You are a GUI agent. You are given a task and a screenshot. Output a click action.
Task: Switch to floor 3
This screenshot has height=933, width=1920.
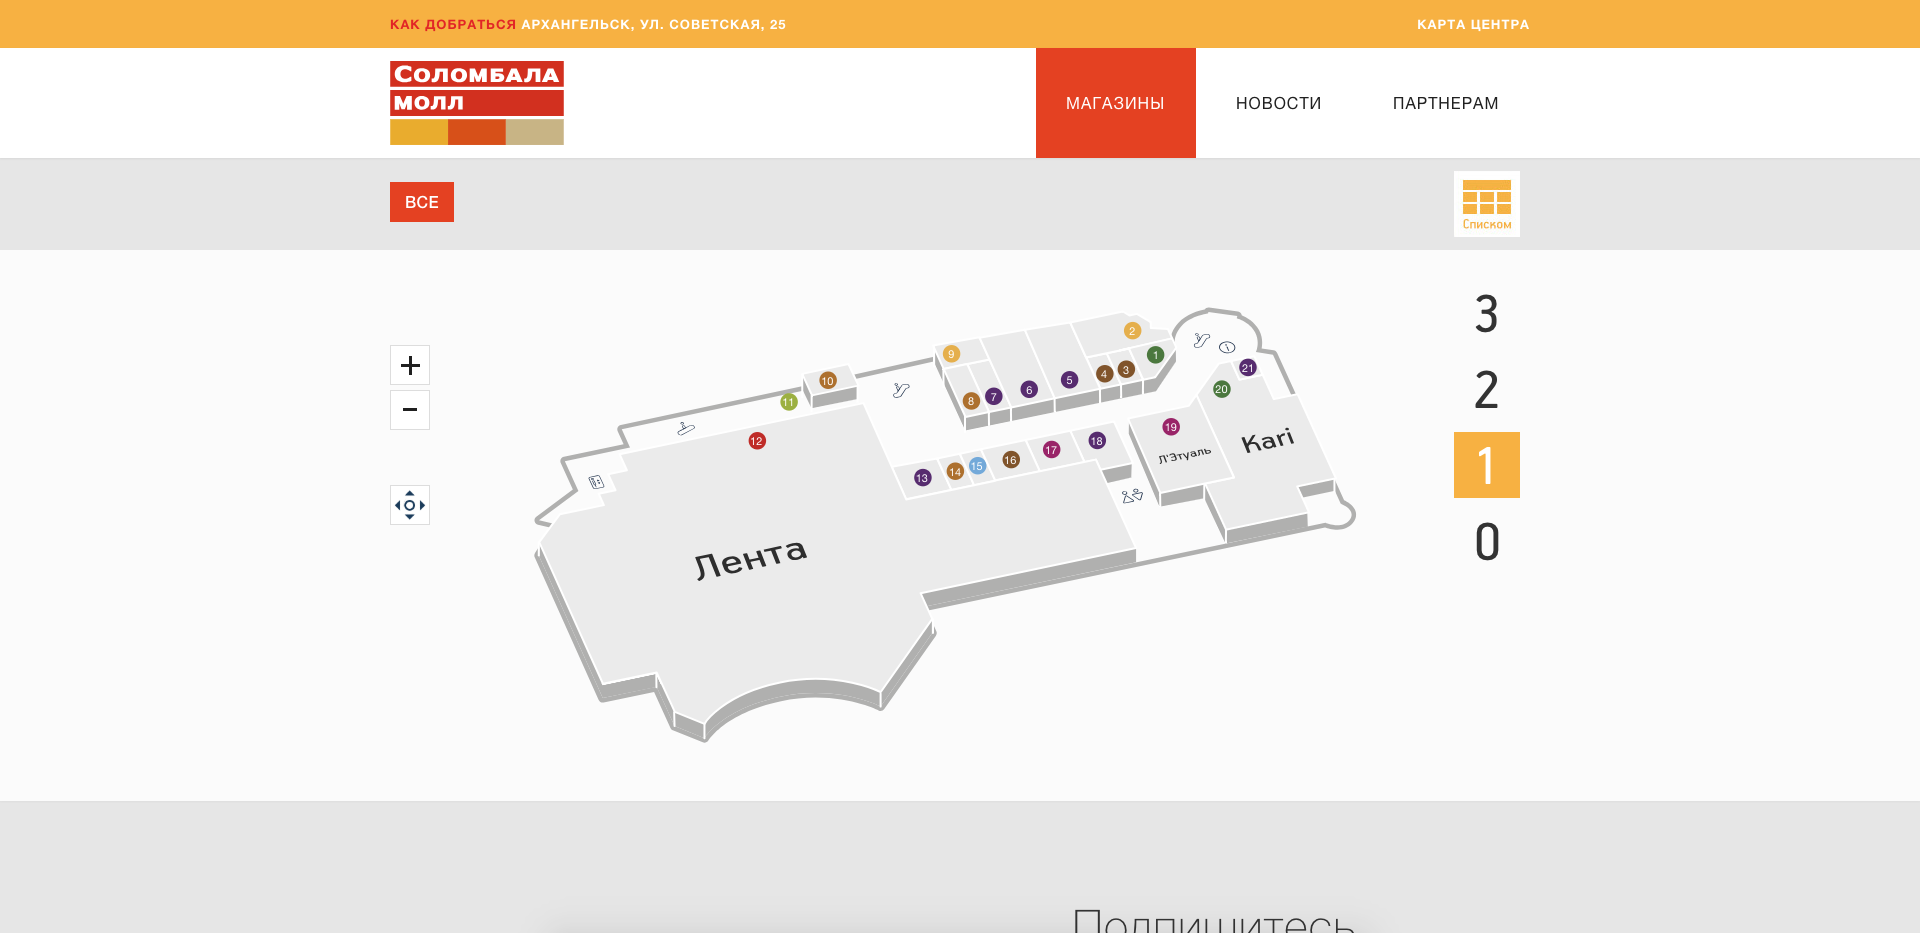coord(1486,314)
